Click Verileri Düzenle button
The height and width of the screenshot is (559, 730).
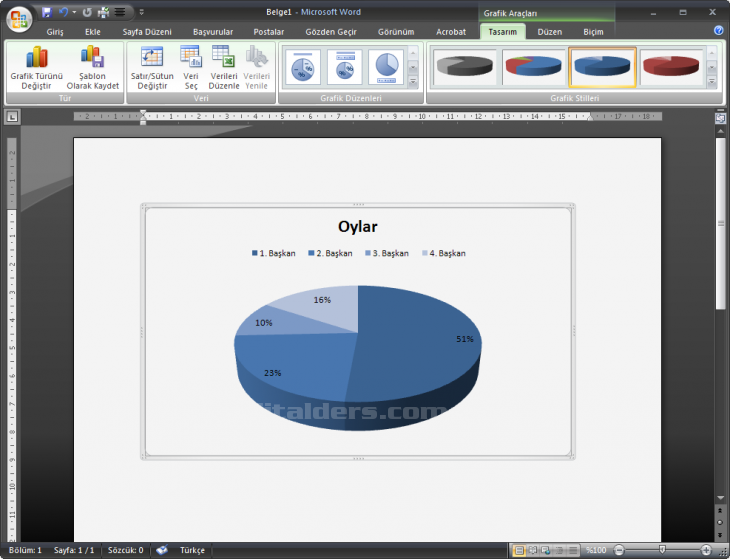coord(224,67)
